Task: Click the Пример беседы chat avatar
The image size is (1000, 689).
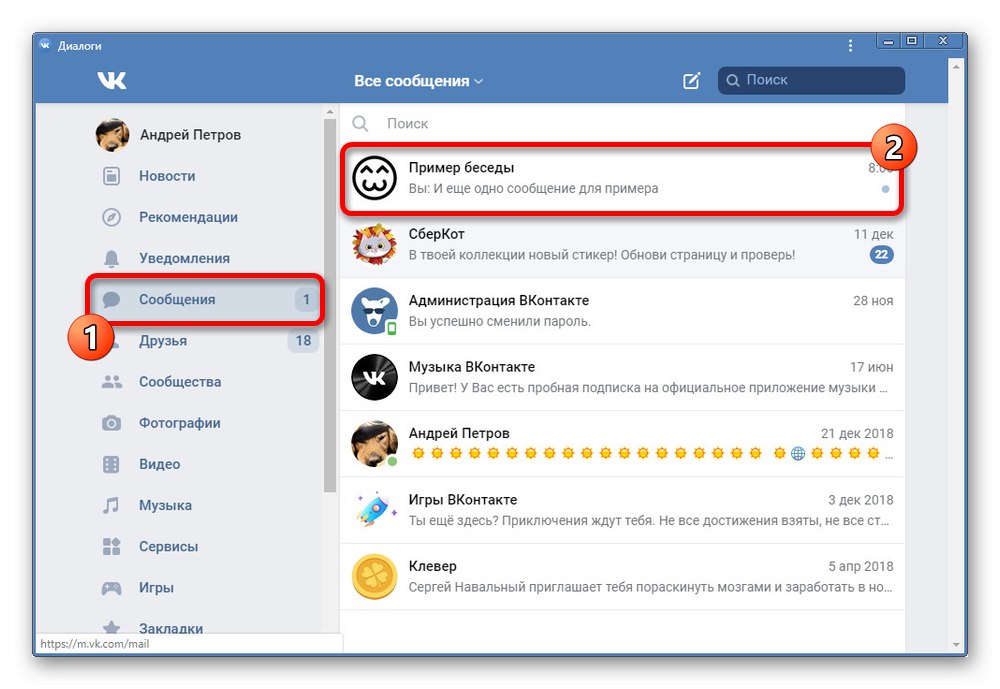Action: click(374, 178)
